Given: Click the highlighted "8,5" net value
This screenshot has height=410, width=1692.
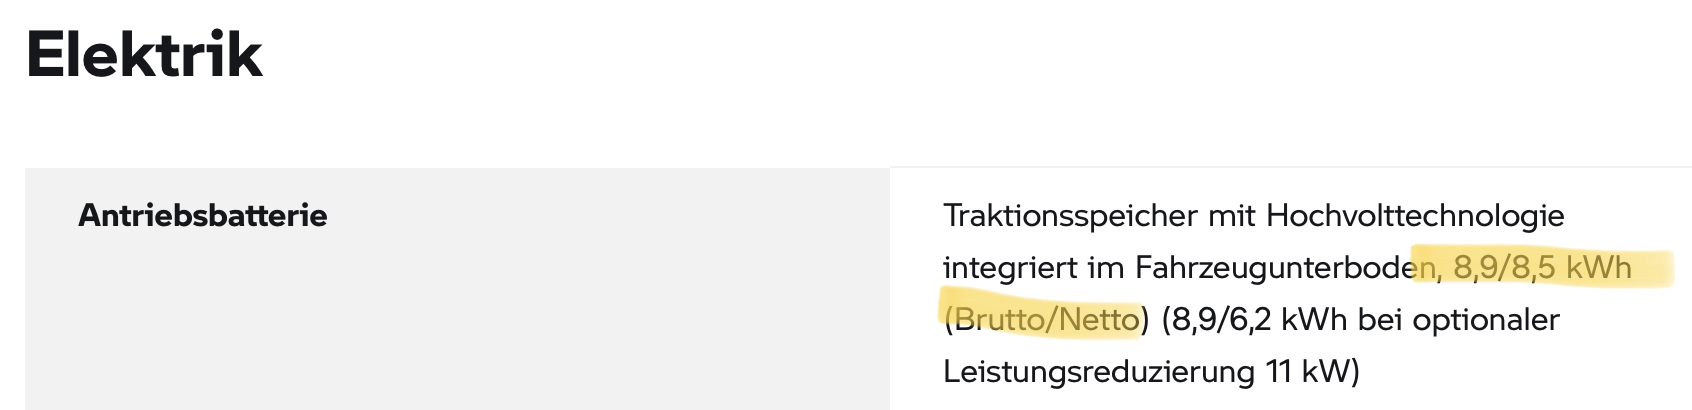Looking at the screenshot, I should pyautogui.click(x=1533, y=268).
